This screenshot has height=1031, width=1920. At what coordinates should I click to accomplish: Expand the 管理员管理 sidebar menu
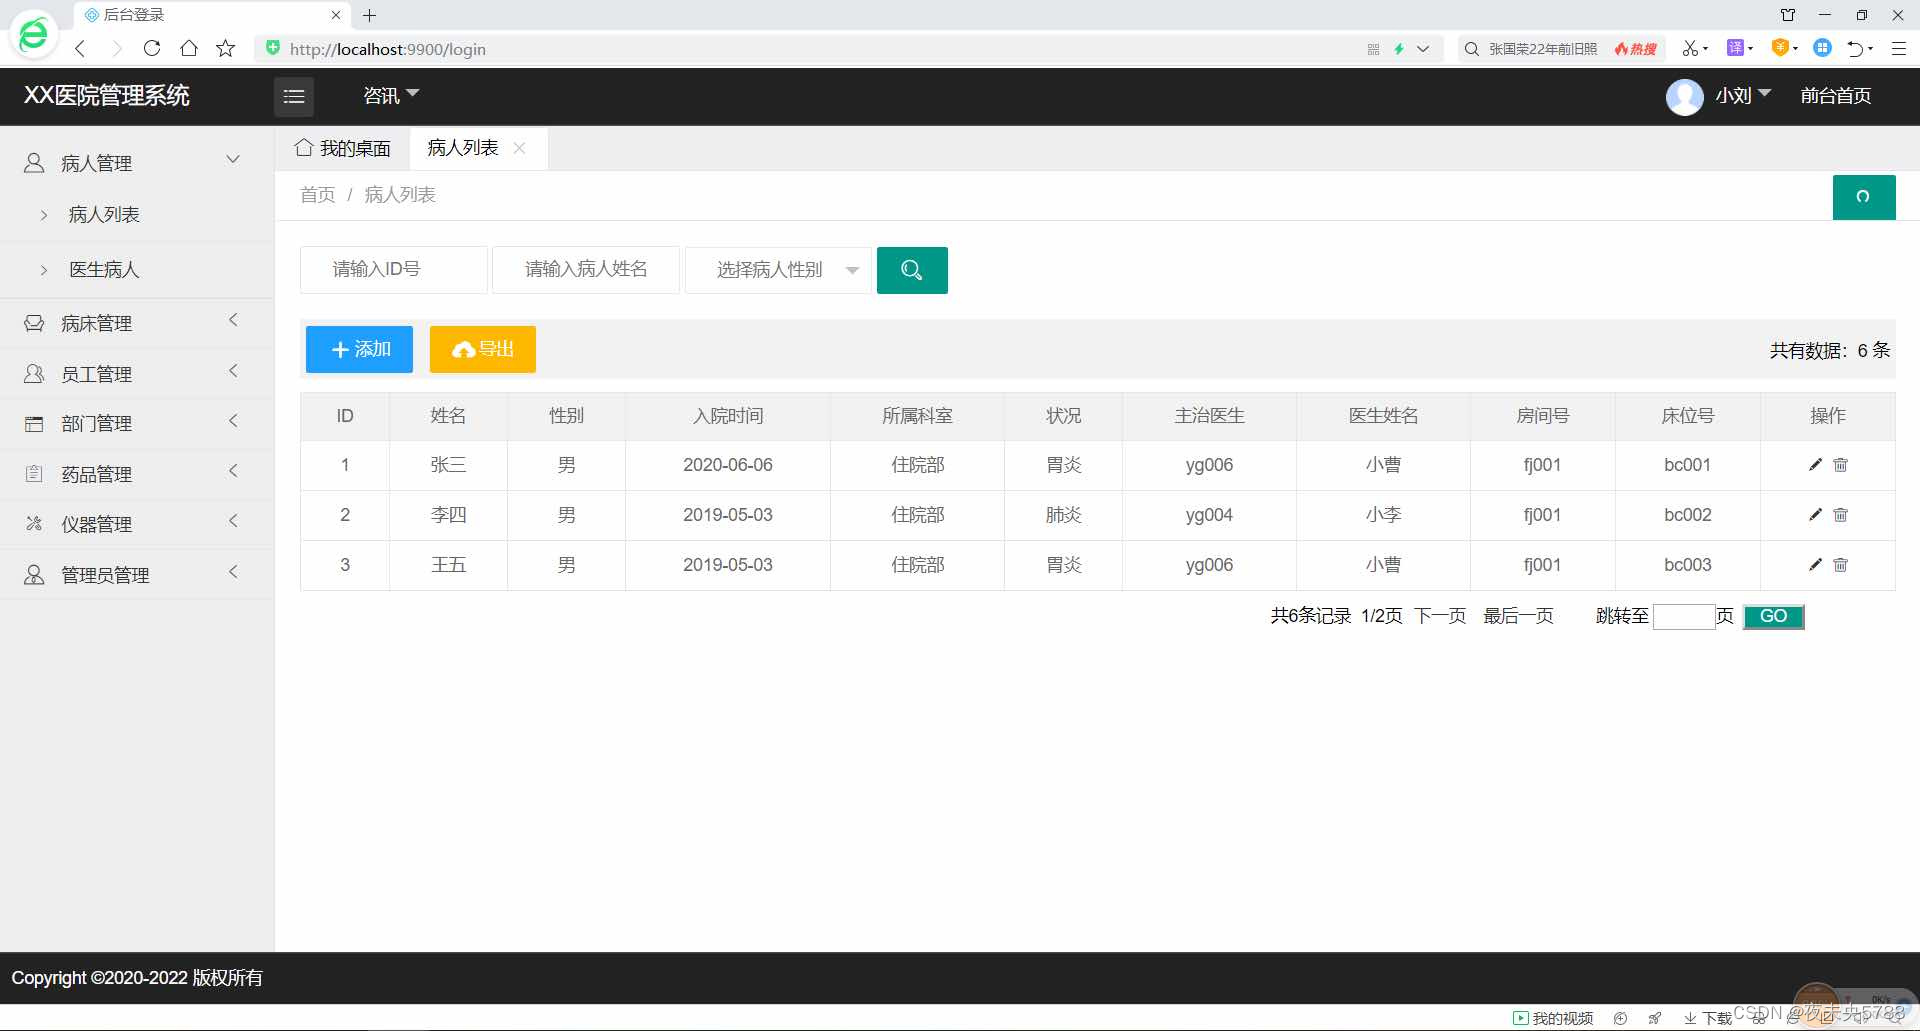(x=137, y=575)
